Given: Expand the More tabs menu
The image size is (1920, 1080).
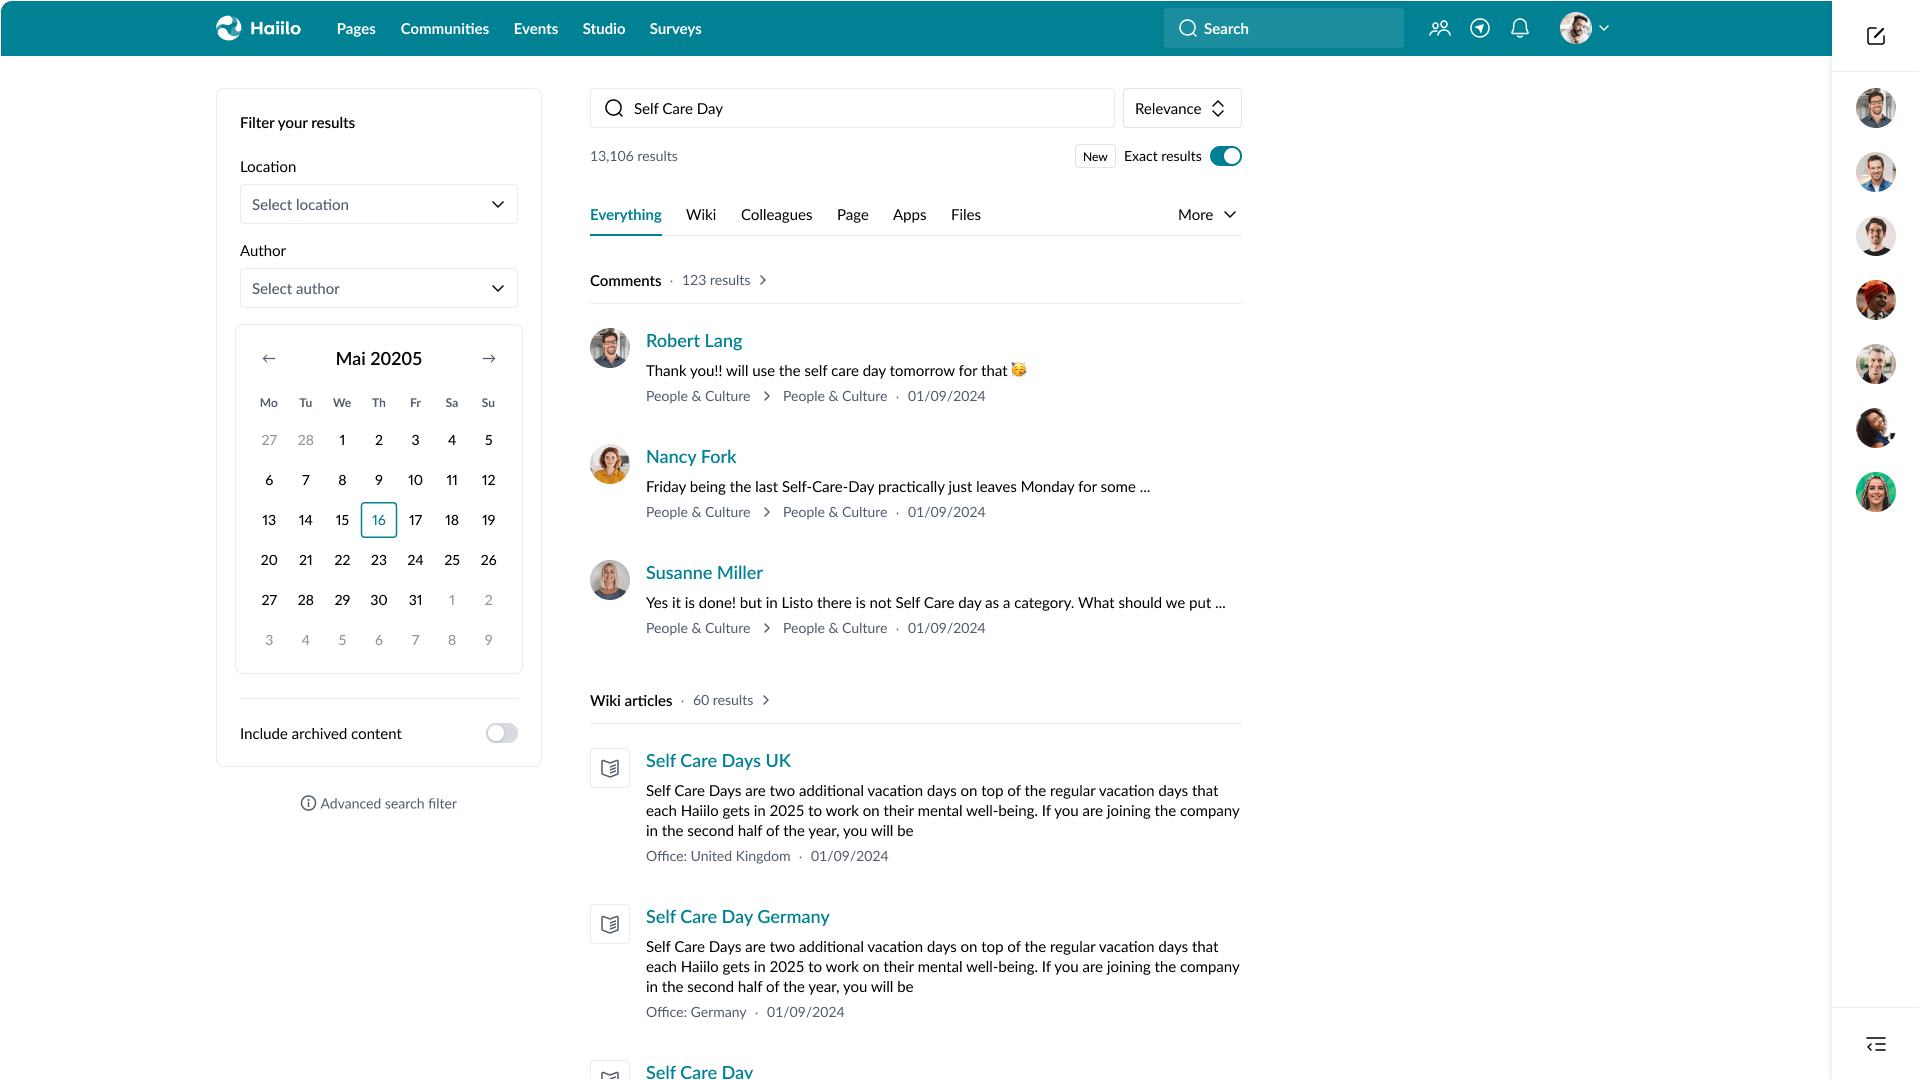Looking at the screenshot, I should [x=1207, y=215].
